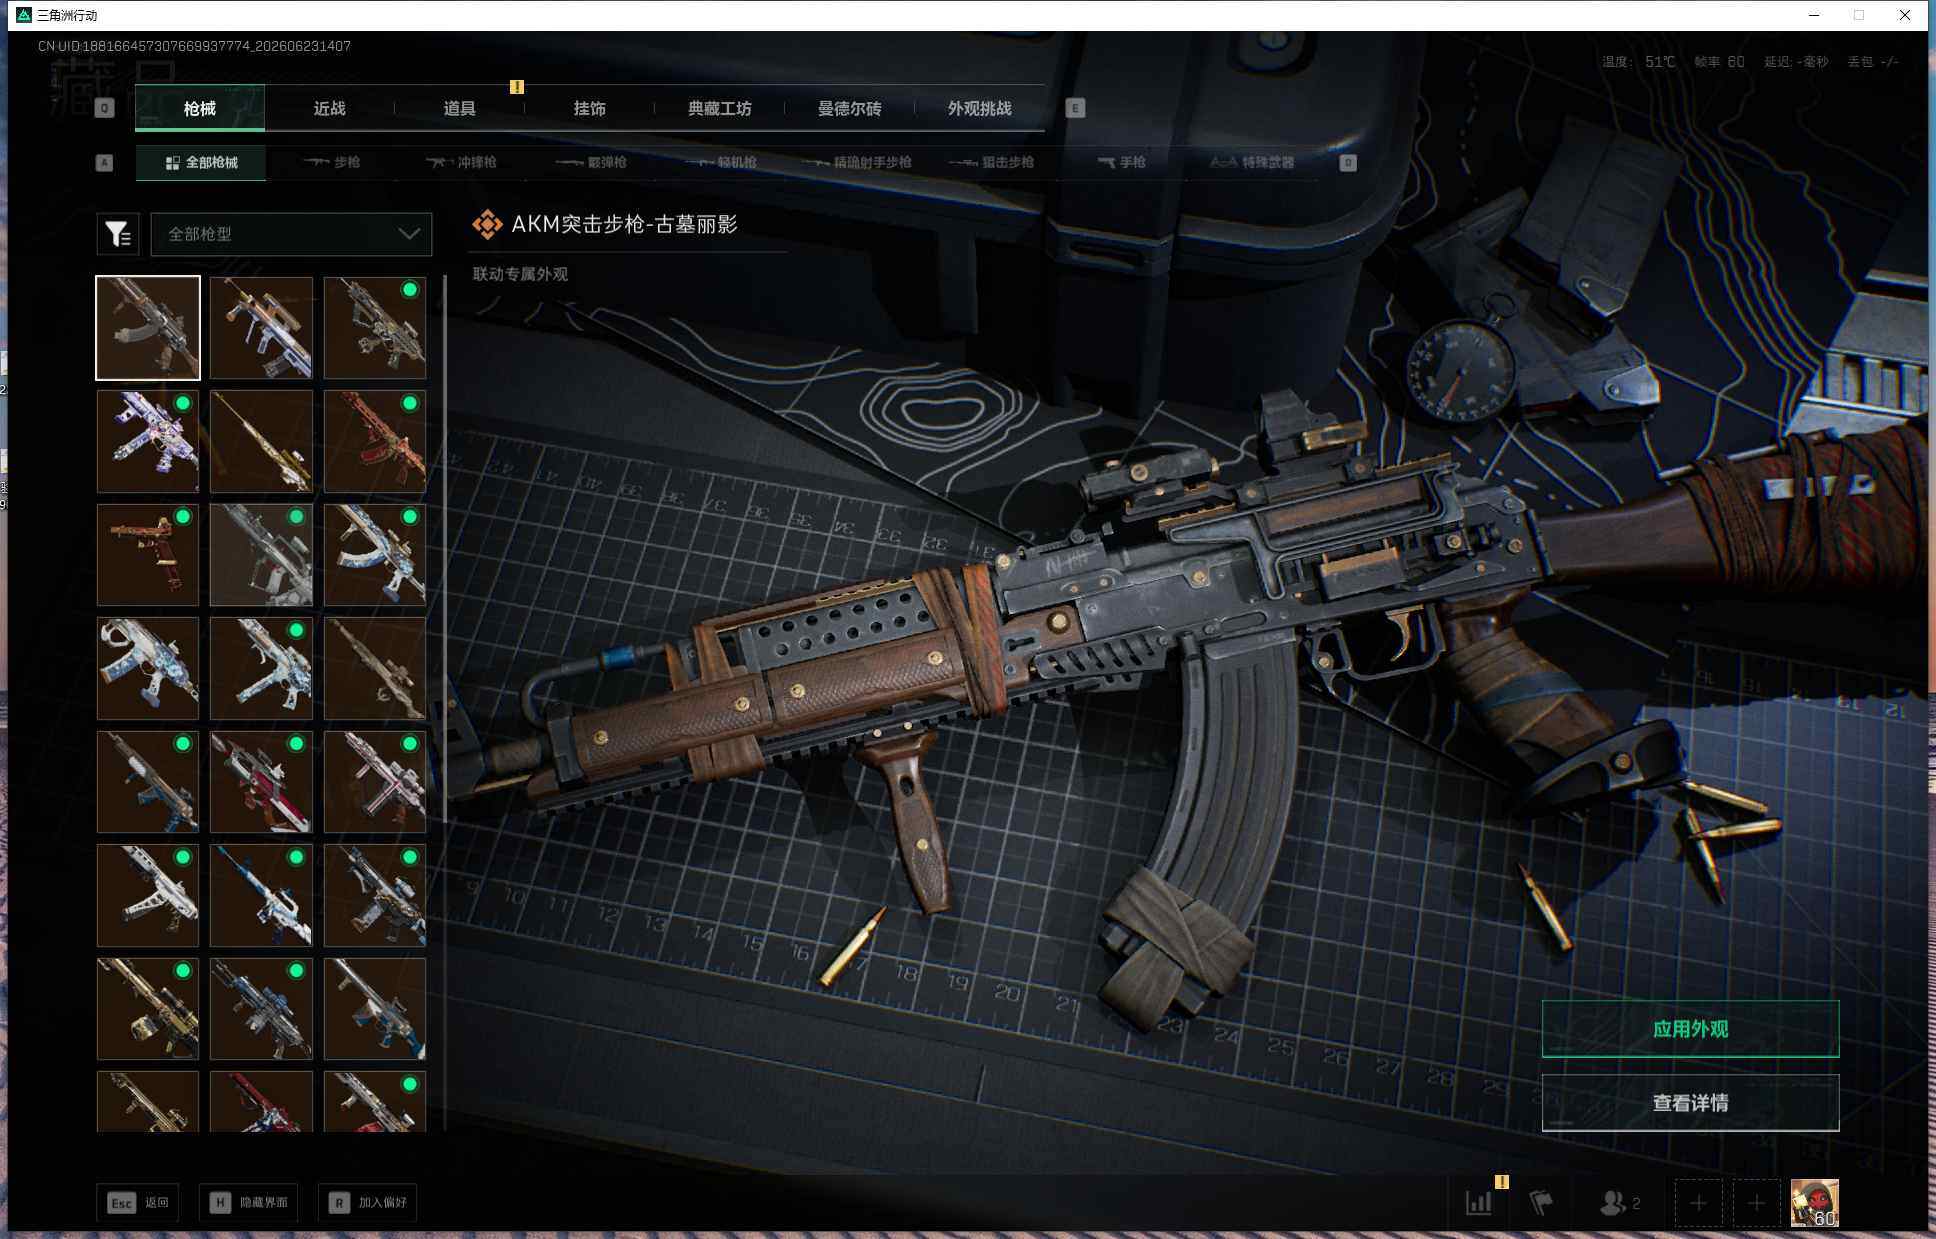The height and width of the screenshot is (1239, 1936).
Task: Filter by 精确射手步枪 marksman rifles
Action: coord(856,162)
